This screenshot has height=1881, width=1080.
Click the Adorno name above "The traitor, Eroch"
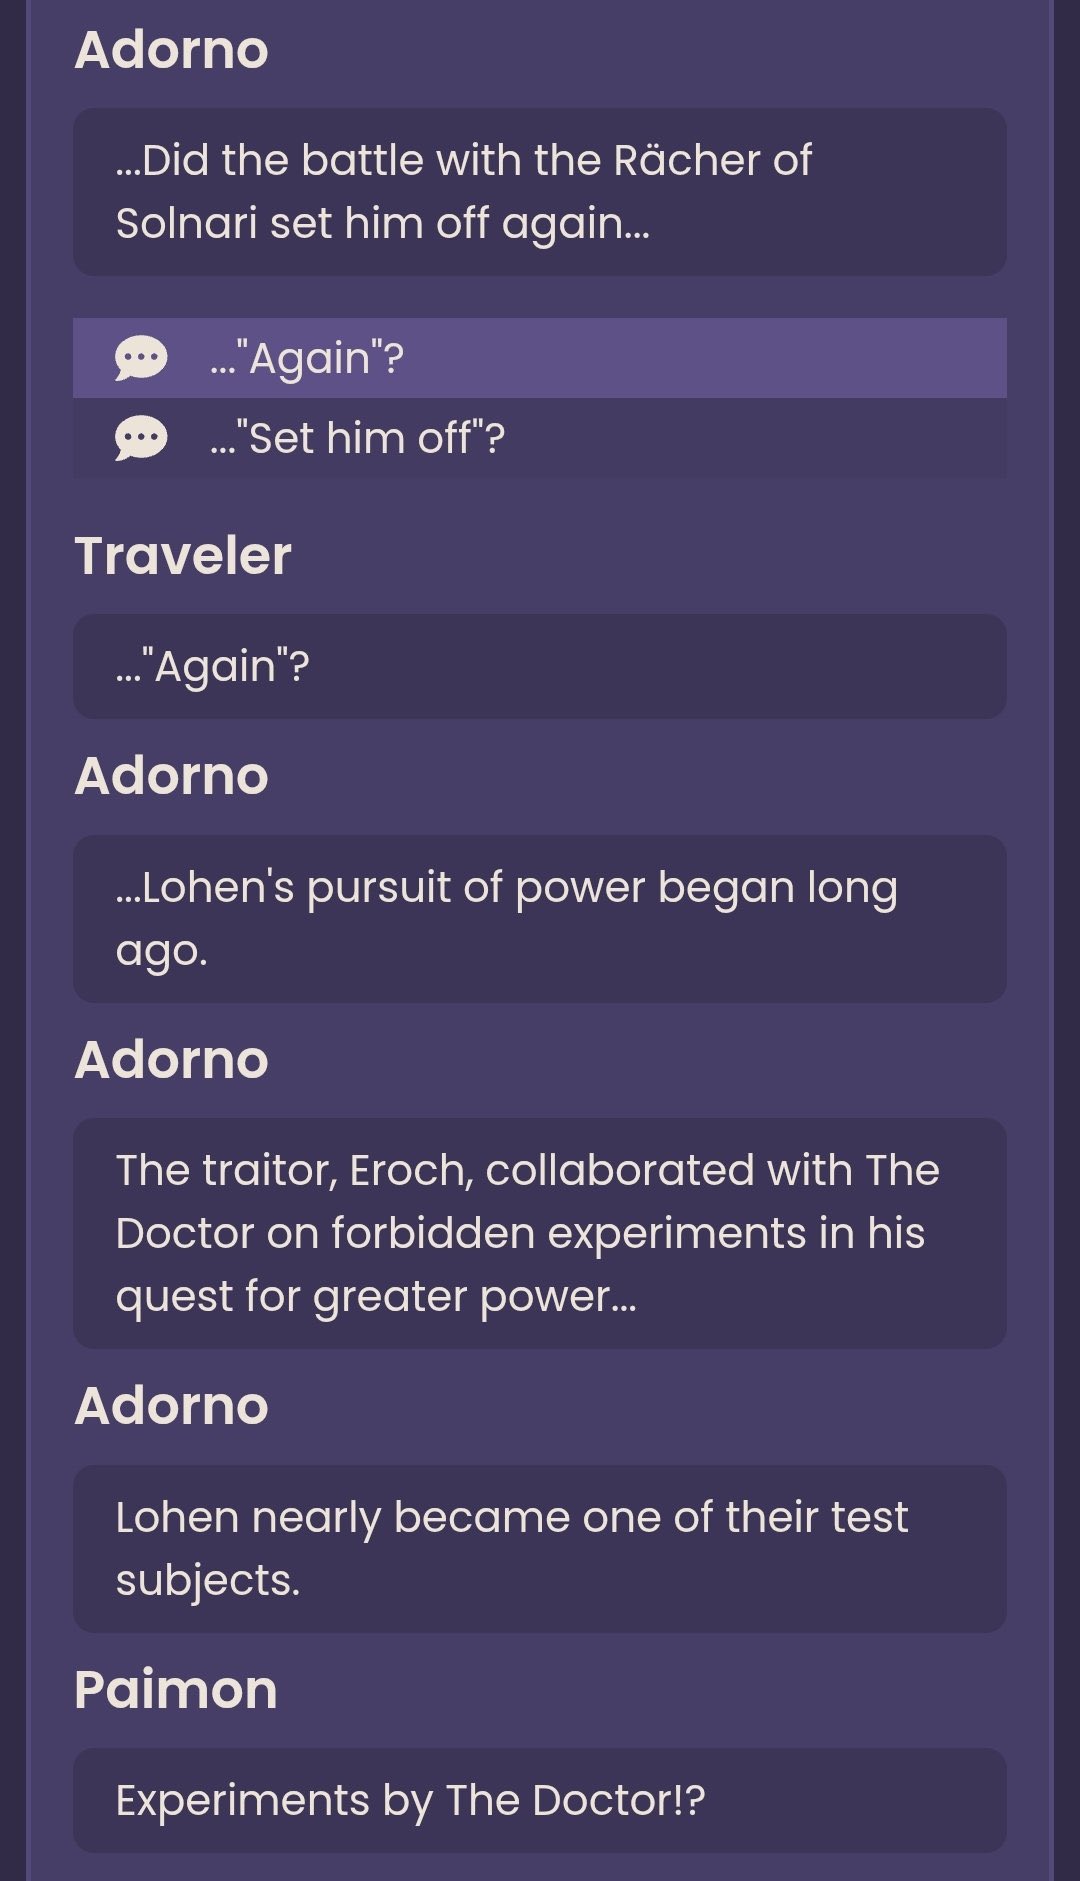(172, 1060)
